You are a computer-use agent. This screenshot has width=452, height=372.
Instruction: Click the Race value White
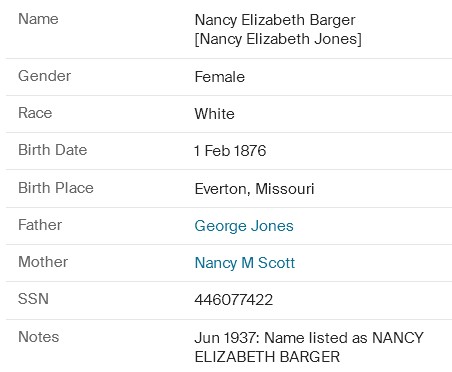click(214, 114)
